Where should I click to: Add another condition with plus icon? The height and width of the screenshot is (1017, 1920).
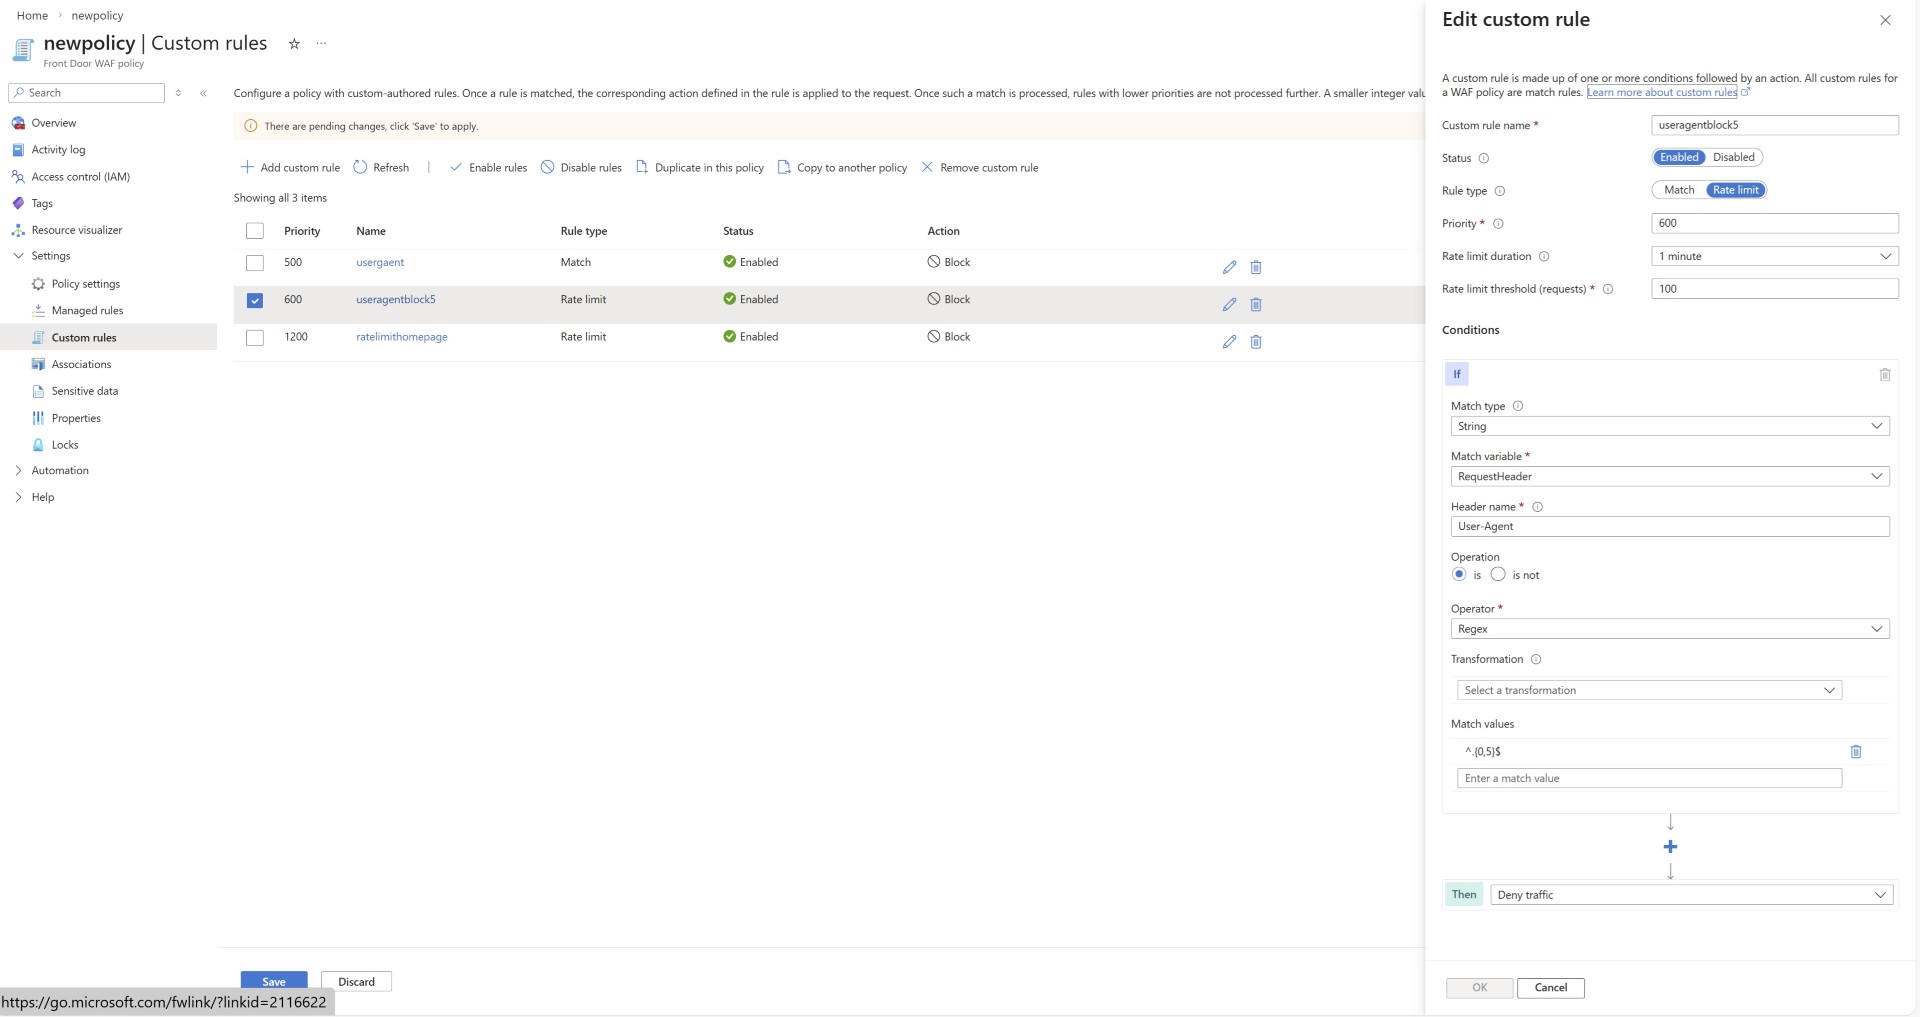click(x=1670, y=847)
